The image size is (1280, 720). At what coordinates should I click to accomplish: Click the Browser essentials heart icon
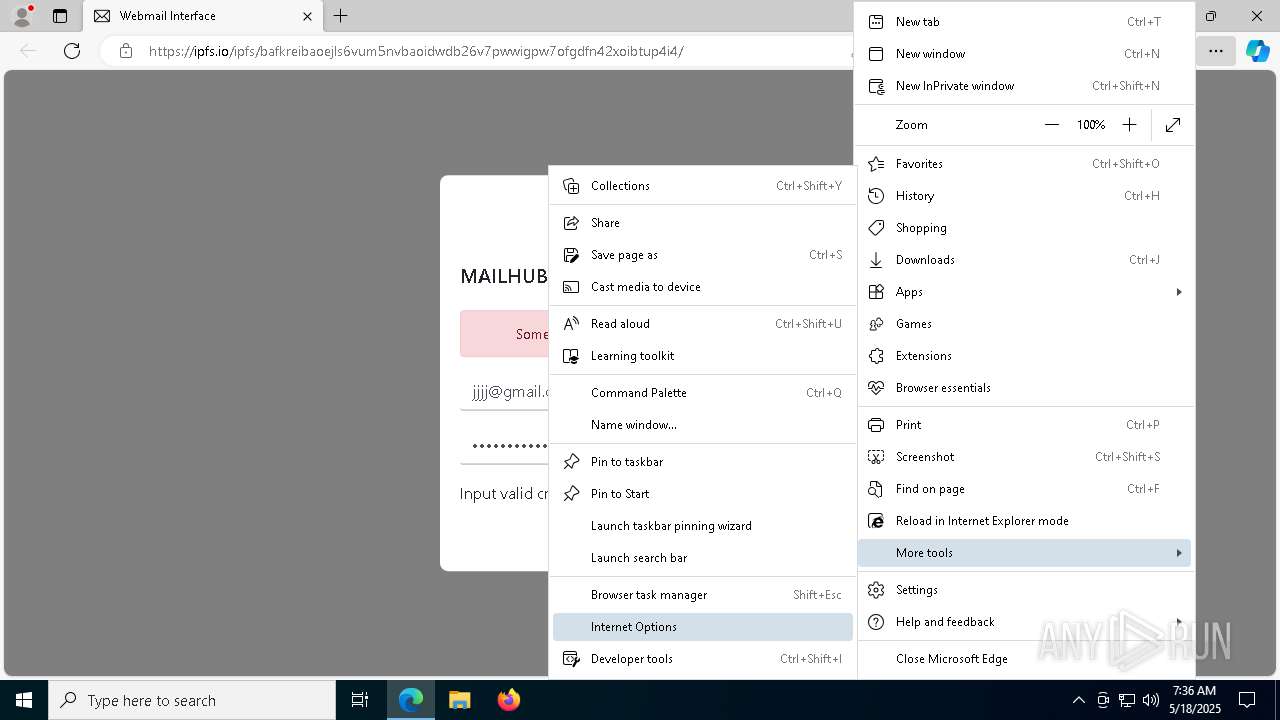[x=876, y=388]
